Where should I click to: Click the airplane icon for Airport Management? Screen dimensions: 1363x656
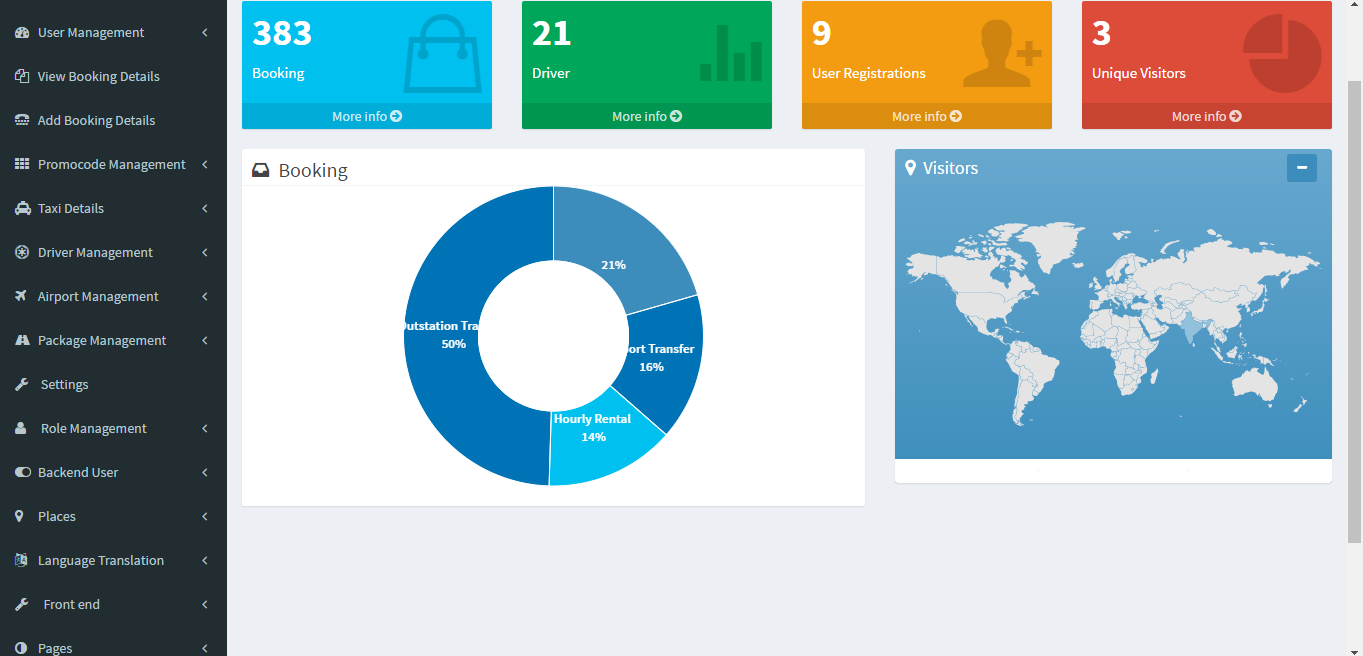22,296
